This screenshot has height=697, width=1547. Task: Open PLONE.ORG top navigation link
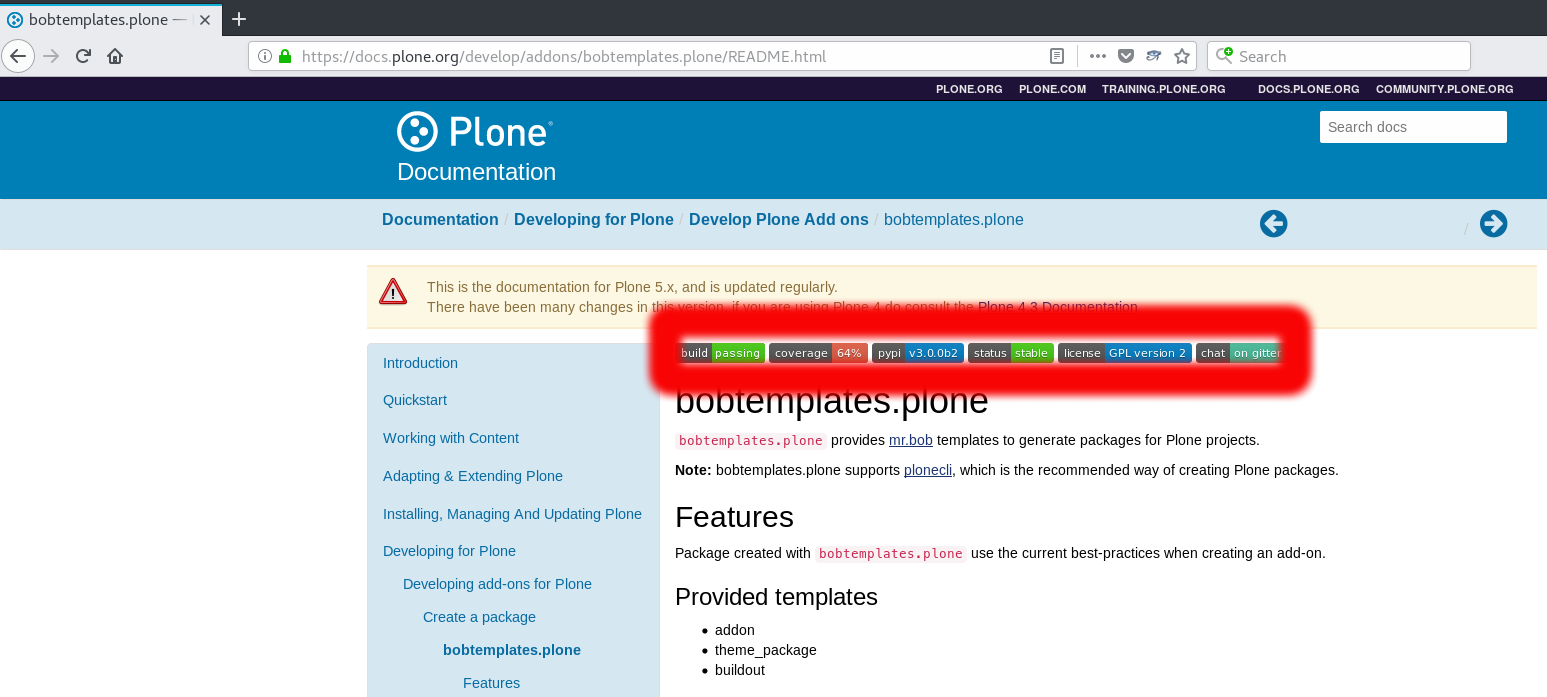[x=969, y=89]
